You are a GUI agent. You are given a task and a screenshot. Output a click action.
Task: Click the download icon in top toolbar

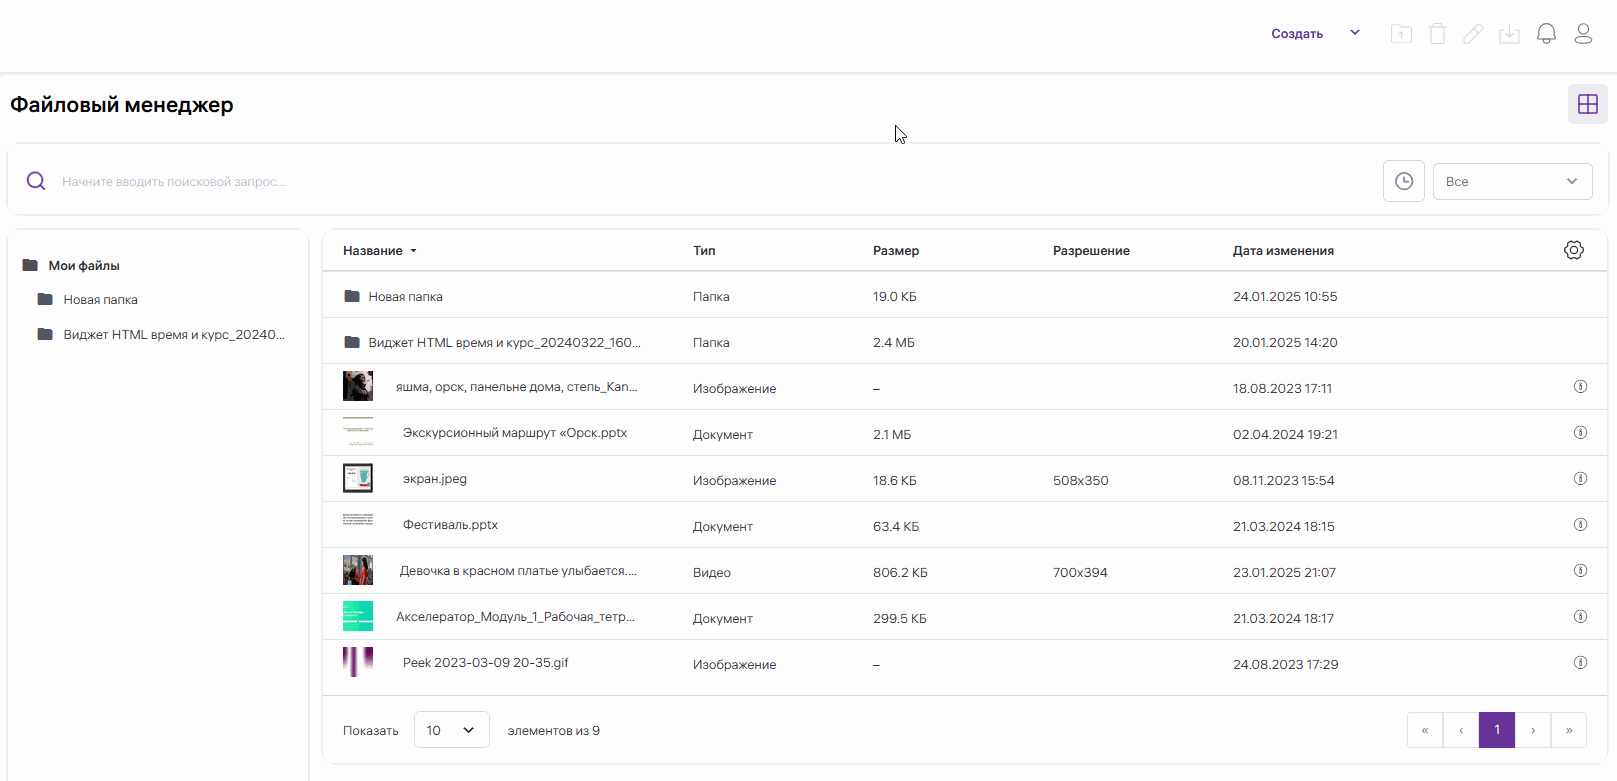pyautogui.click(x=1509, y=34)
